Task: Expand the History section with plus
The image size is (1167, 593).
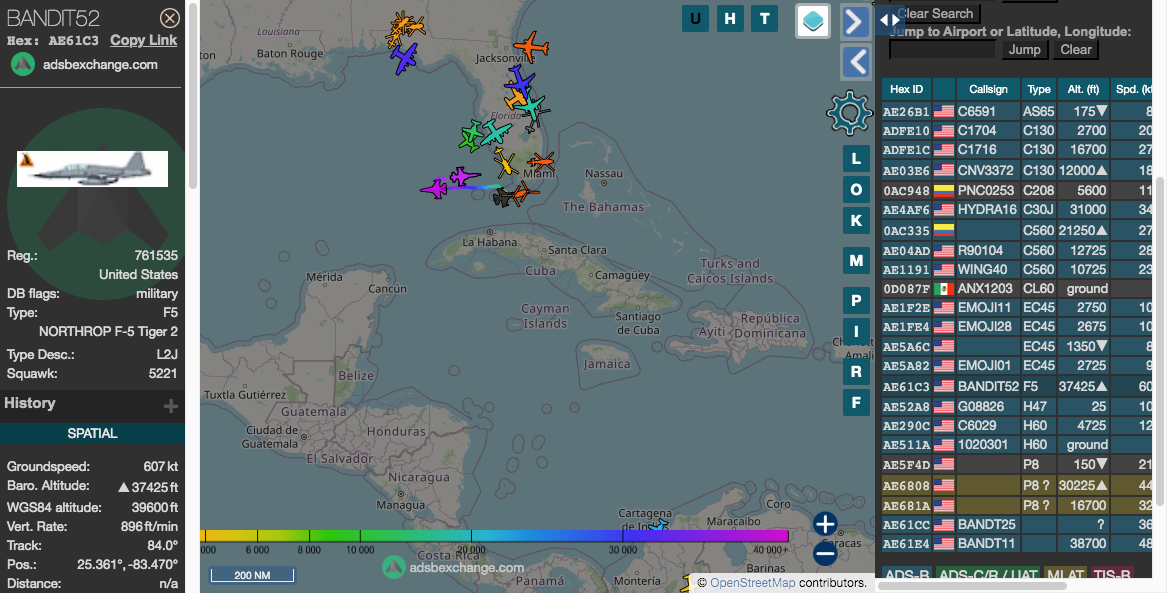Action: (x=170, y=406)
